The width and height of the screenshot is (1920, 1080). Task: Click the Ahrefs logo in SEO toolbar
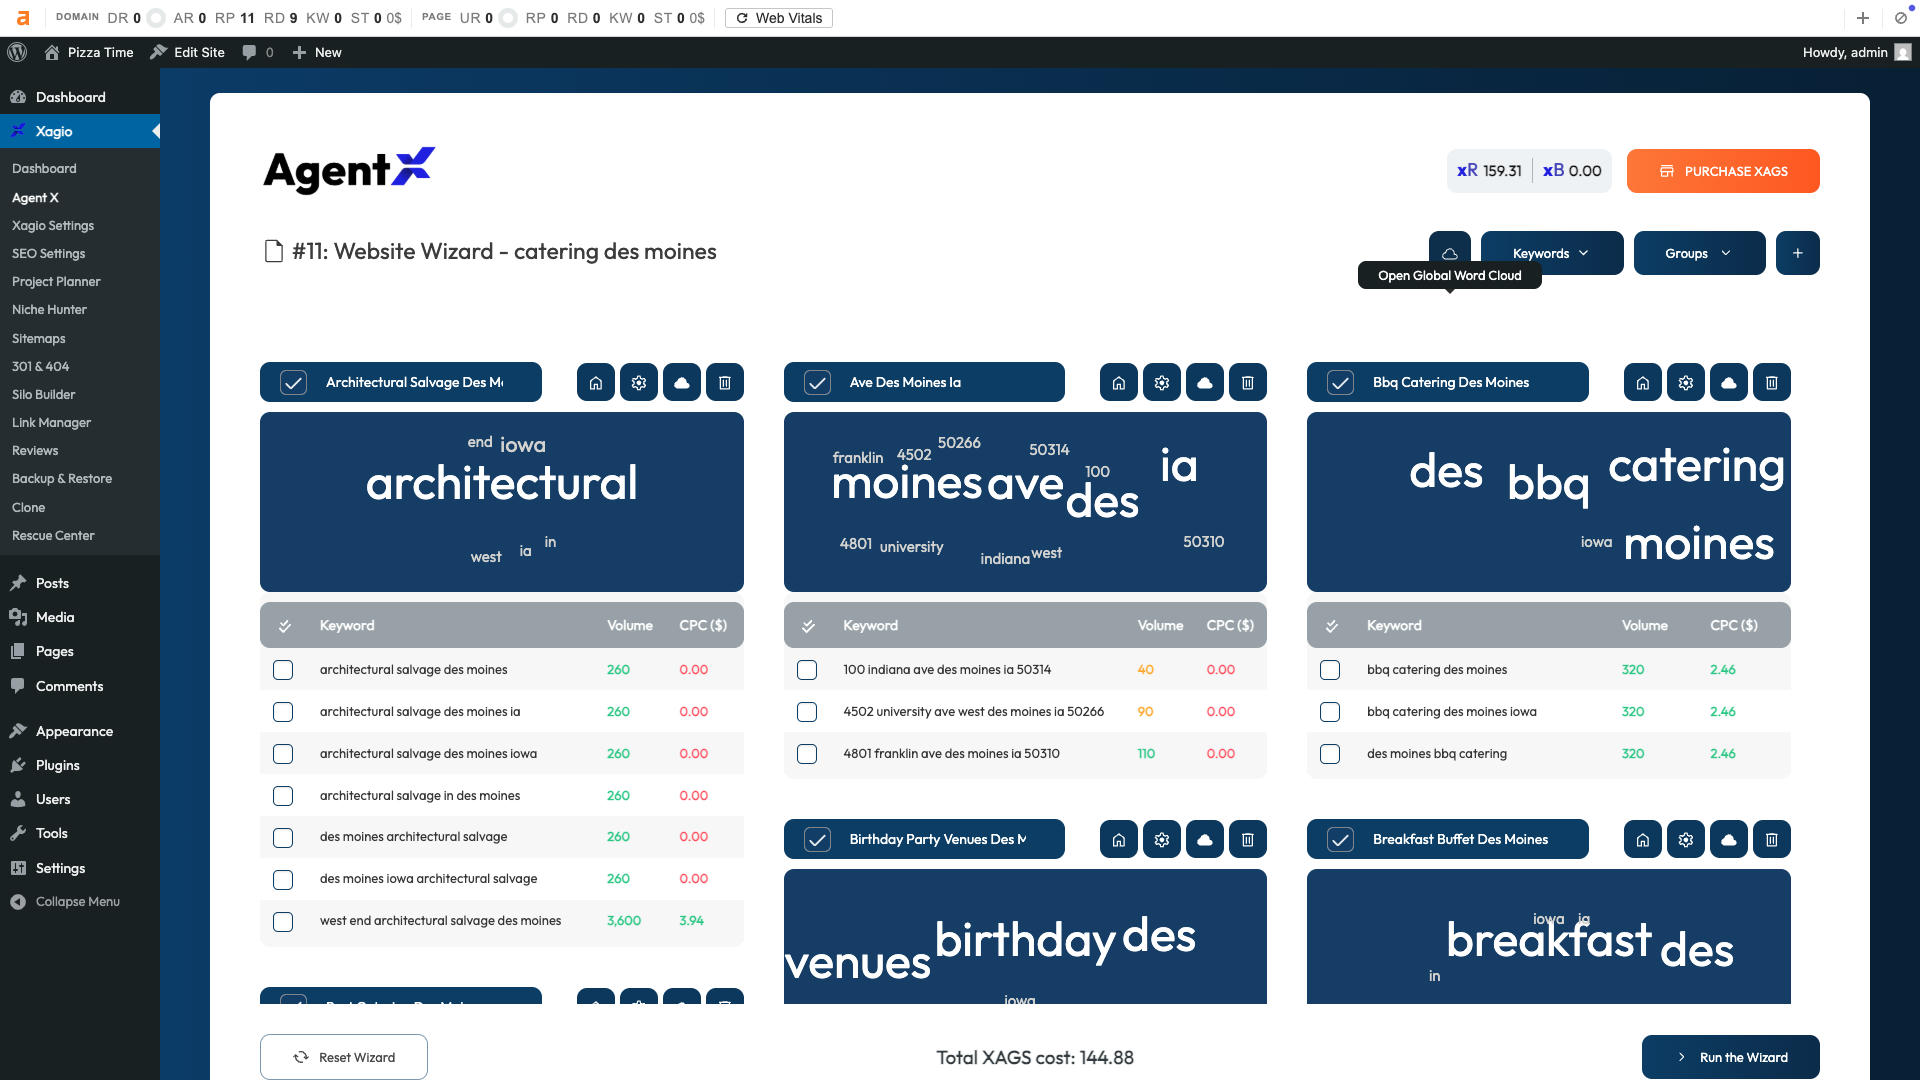23,18
